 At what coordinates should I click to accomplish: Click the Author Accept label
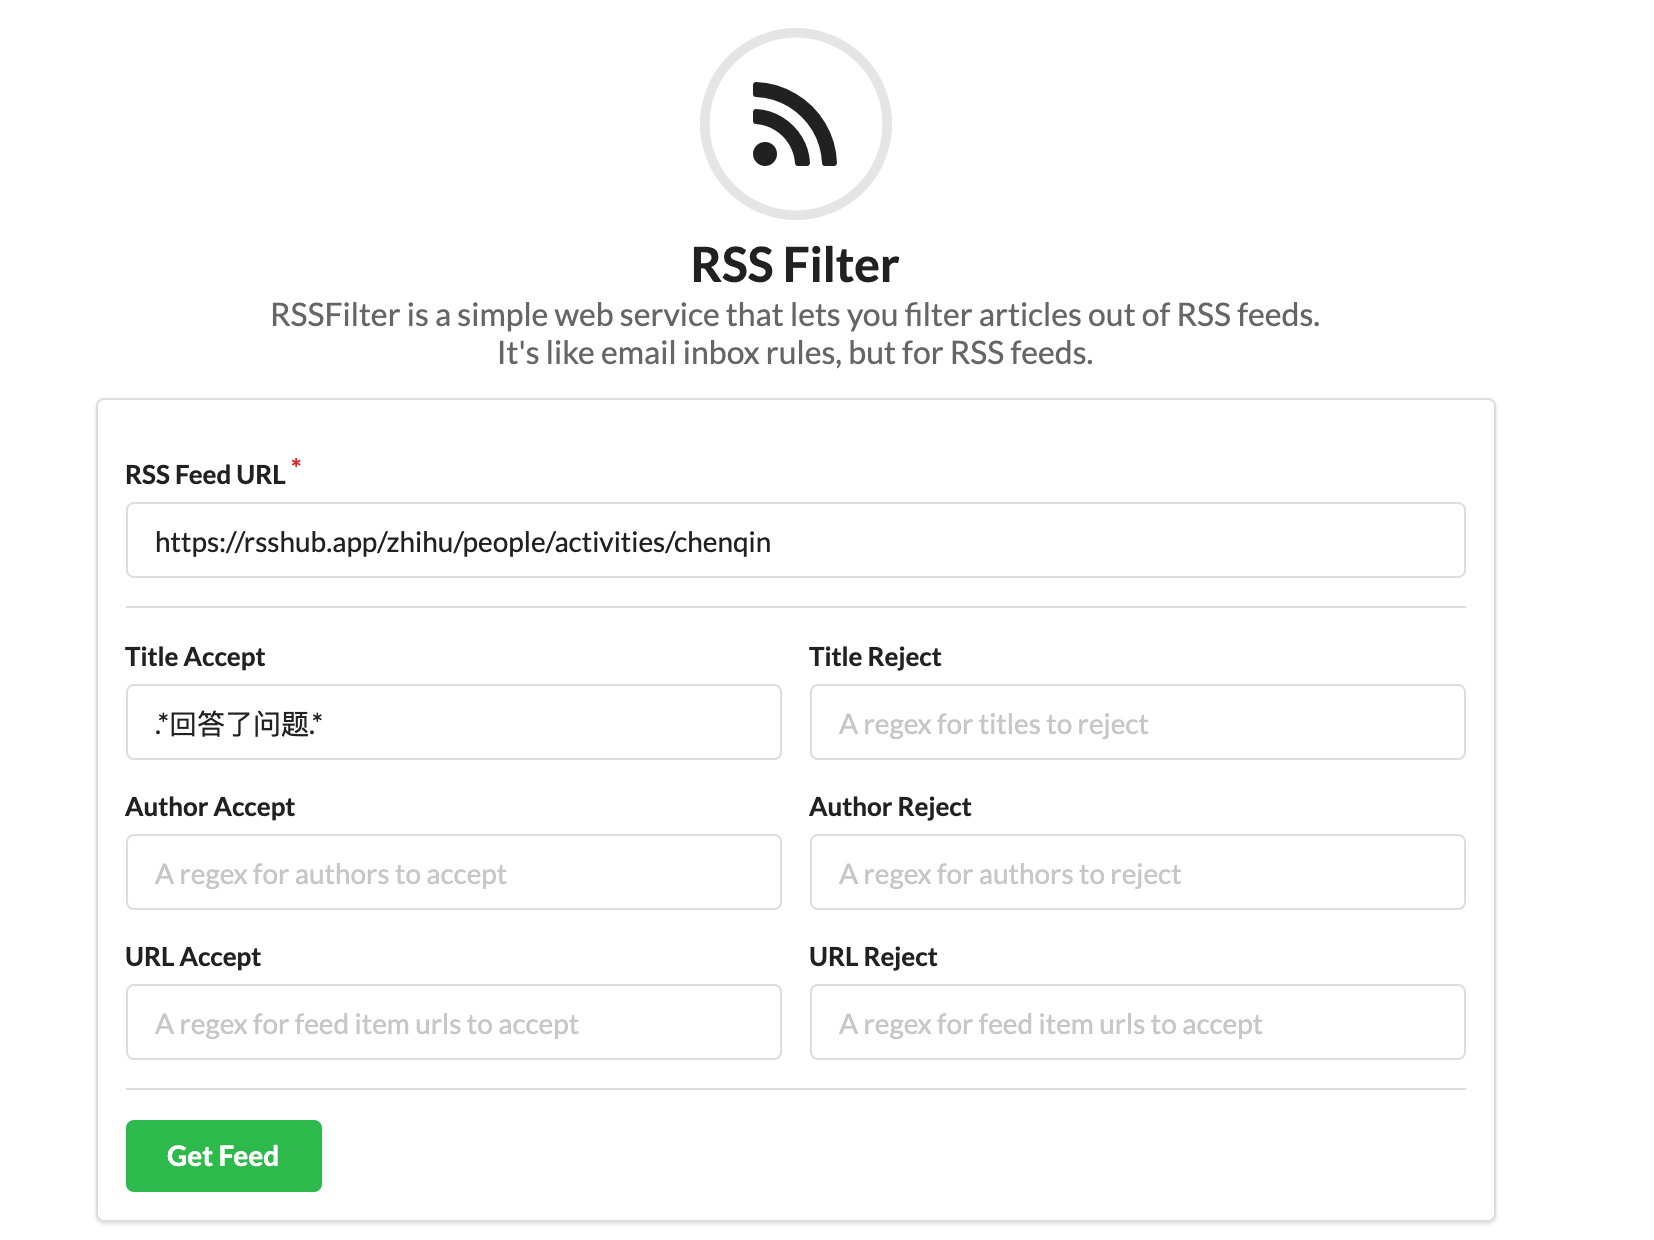(x=209, y=806)
